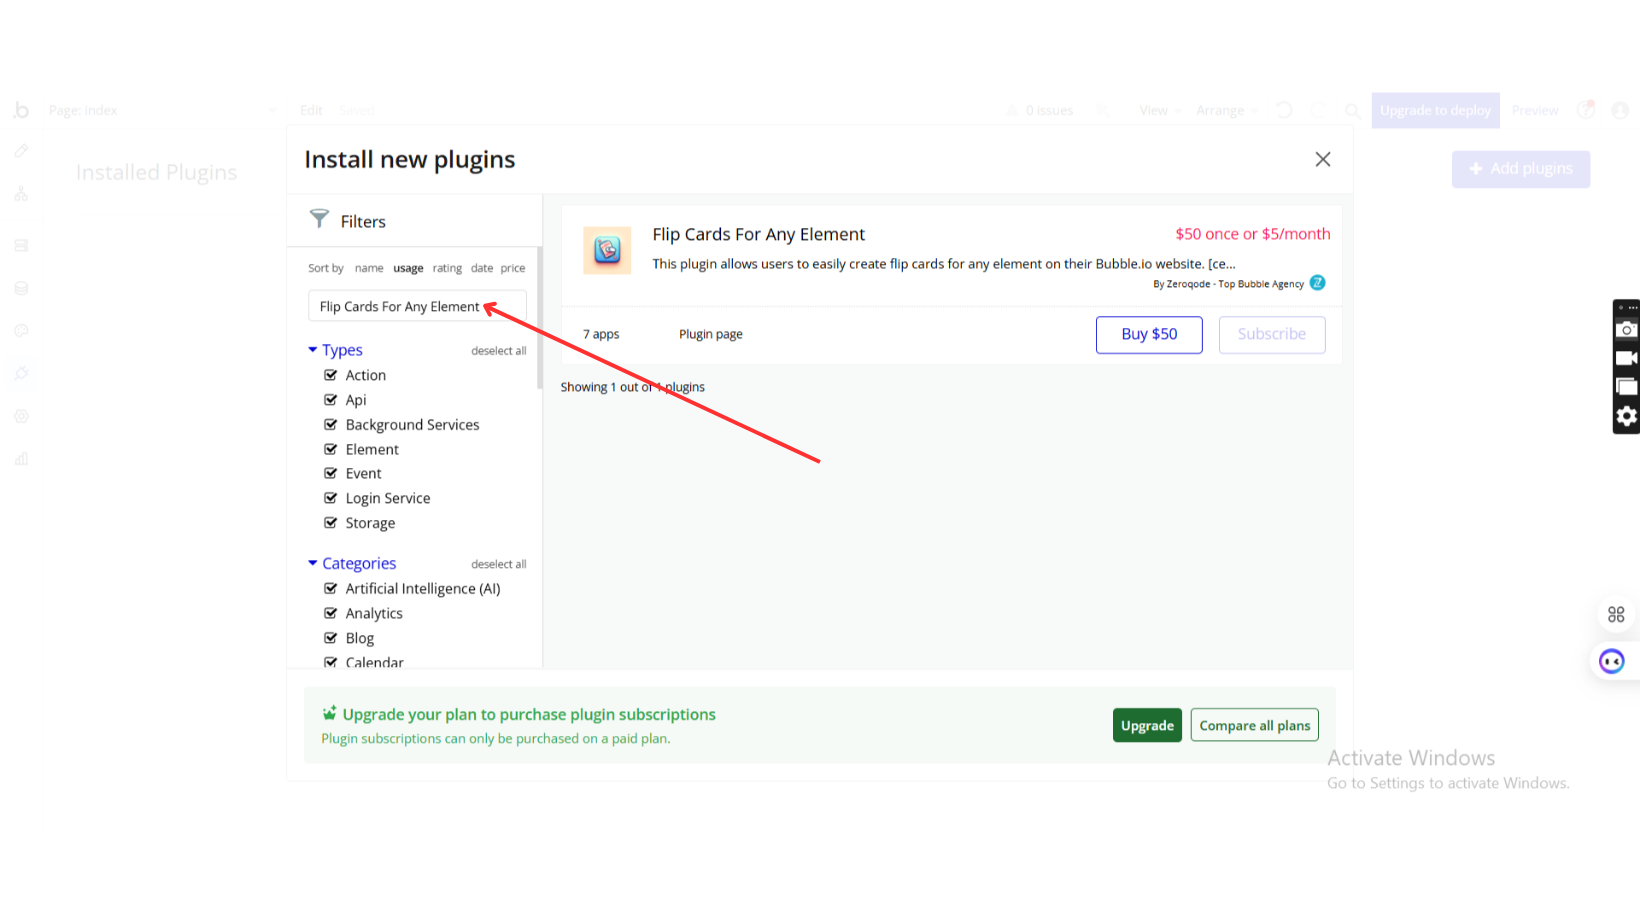This screenshot has width=1640, height=924.
Task: Click the redo icon in the top bar
Action: click(x=1319, y=110)
